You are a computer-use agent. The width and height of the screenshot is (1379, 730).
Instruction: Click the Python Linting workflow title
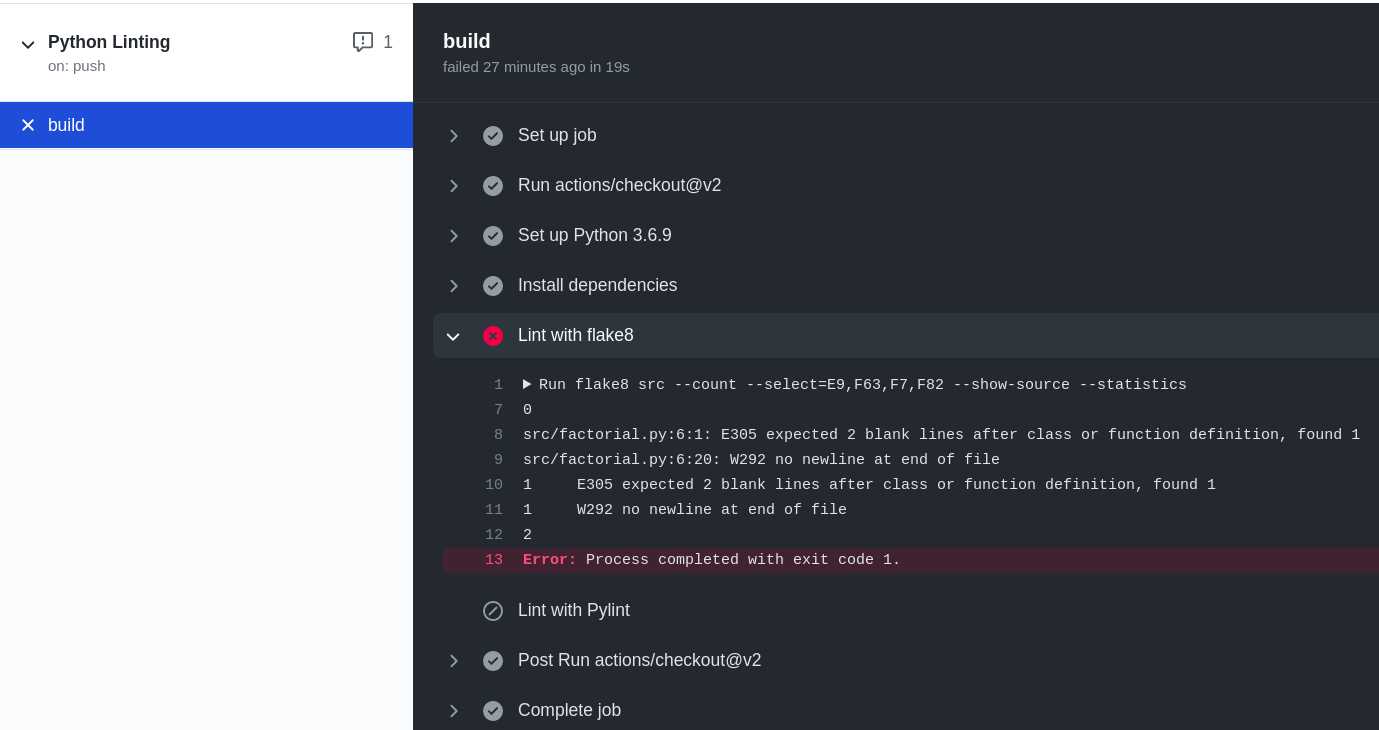point(109,42)
